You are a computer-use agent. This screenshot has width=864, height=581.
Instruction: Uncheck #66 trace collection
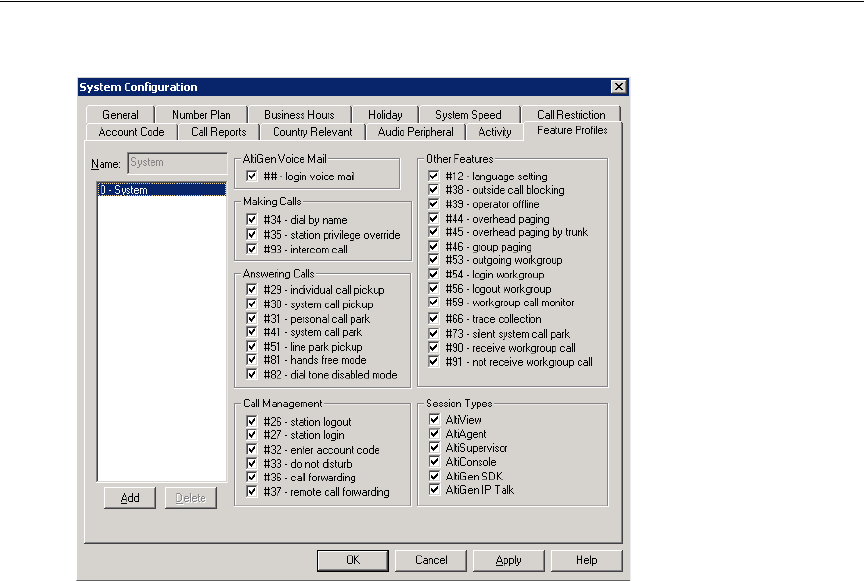click(434, 319)
